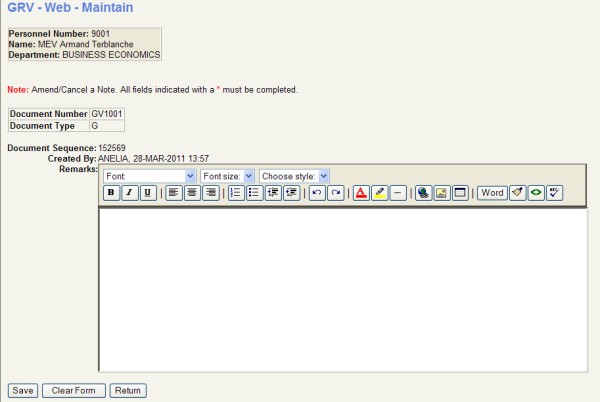Insert an image into remarks
Image resolution: width=600 pixels, height=402 pixels.
click(442, 193)
